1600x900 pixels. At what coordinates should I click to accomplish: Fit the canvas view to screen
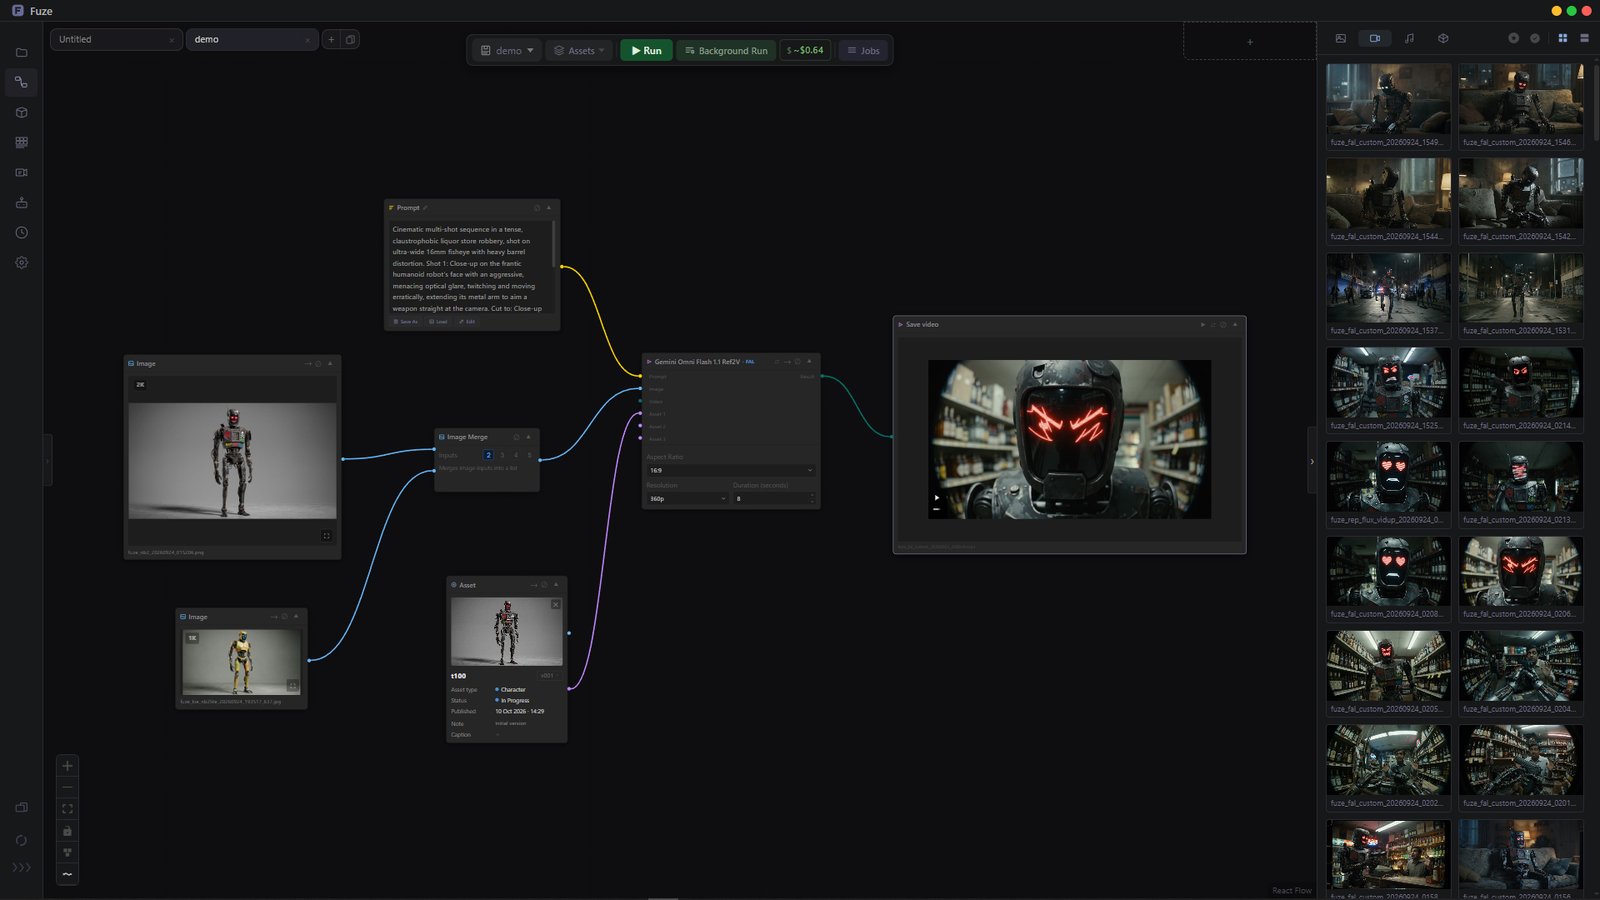pos(67,809)
